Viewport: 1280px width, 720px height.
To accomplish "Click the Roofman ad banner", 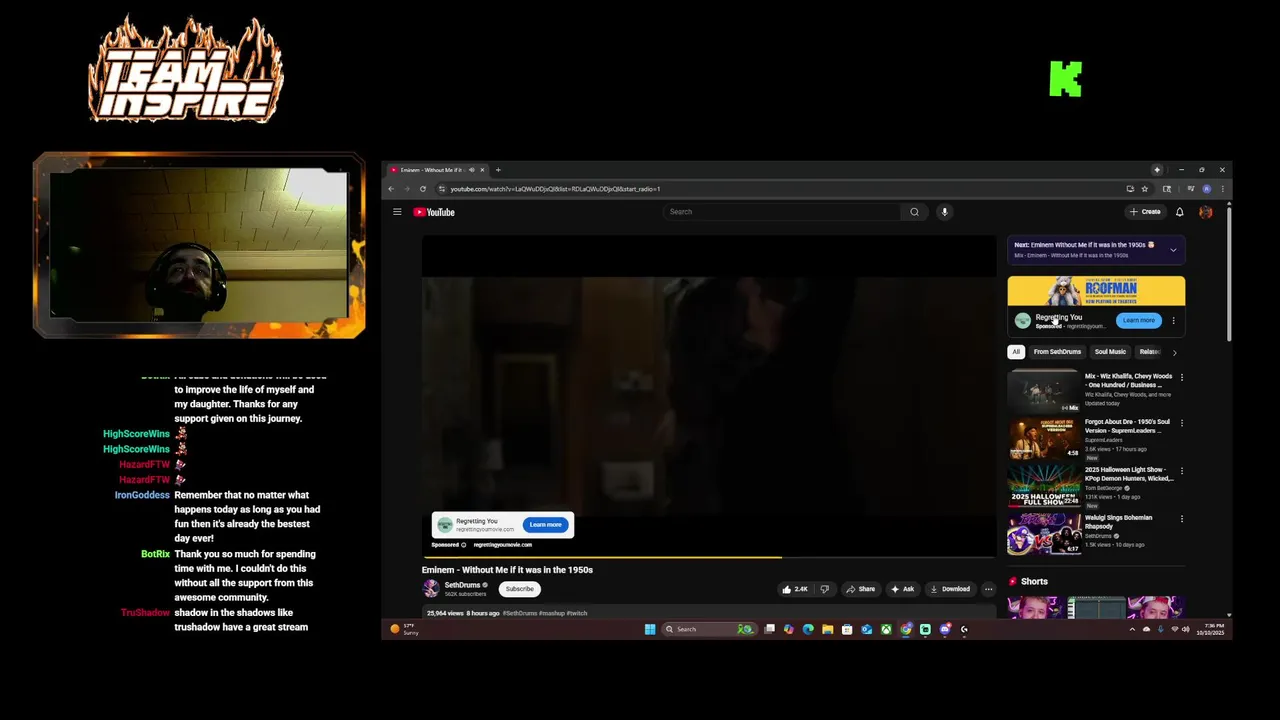I will pyautogui.click(x=1096, y=291).
